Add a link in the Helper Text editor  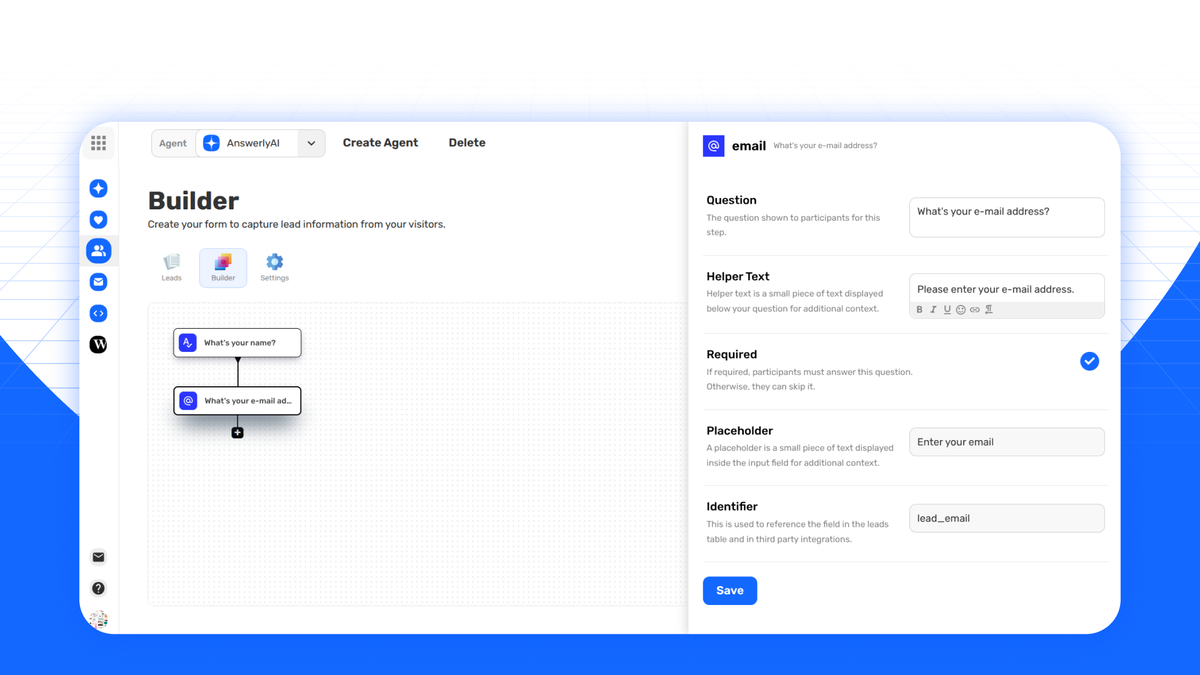pos(974,309)
